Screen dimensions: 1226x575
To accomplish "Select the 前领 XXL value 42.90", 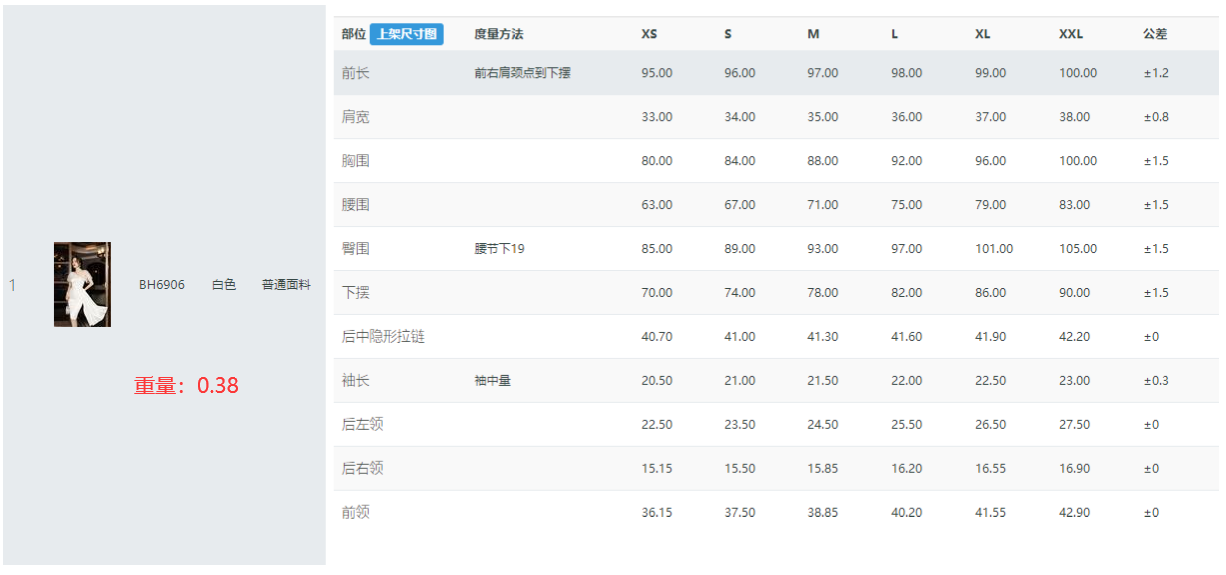I will coord(1075,513).
